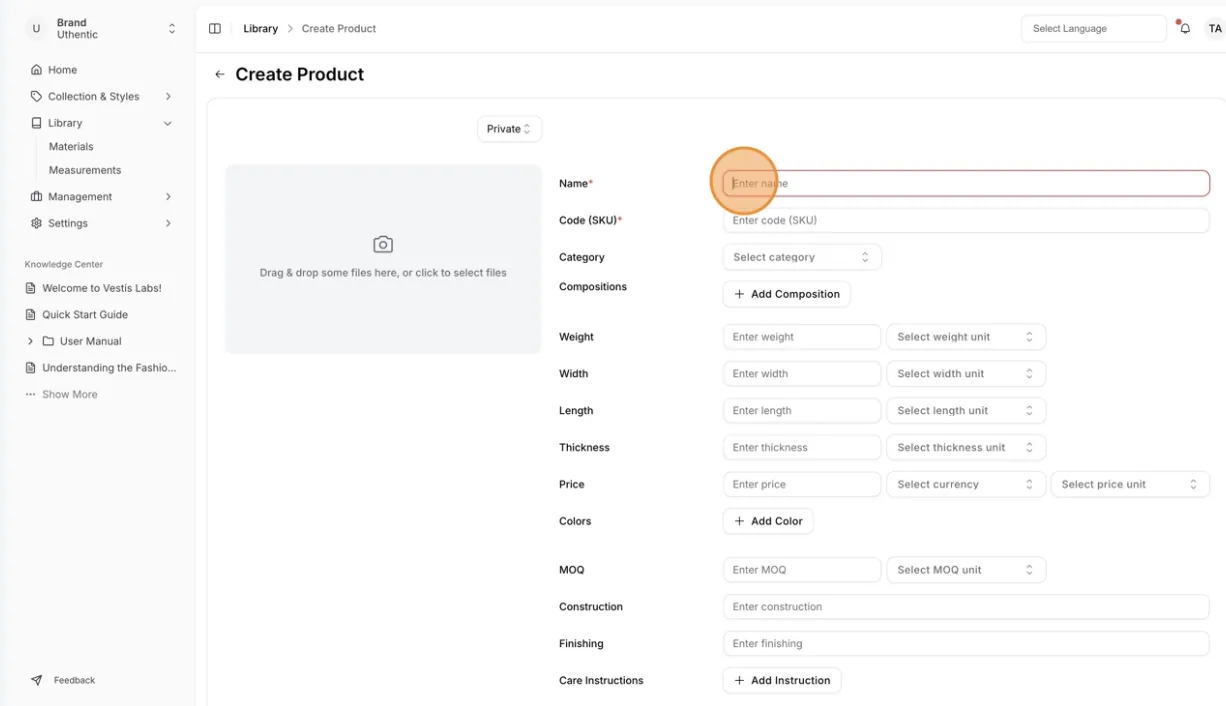
Task: Open Select MOQ unit dropdown
Action: point(966,570)
